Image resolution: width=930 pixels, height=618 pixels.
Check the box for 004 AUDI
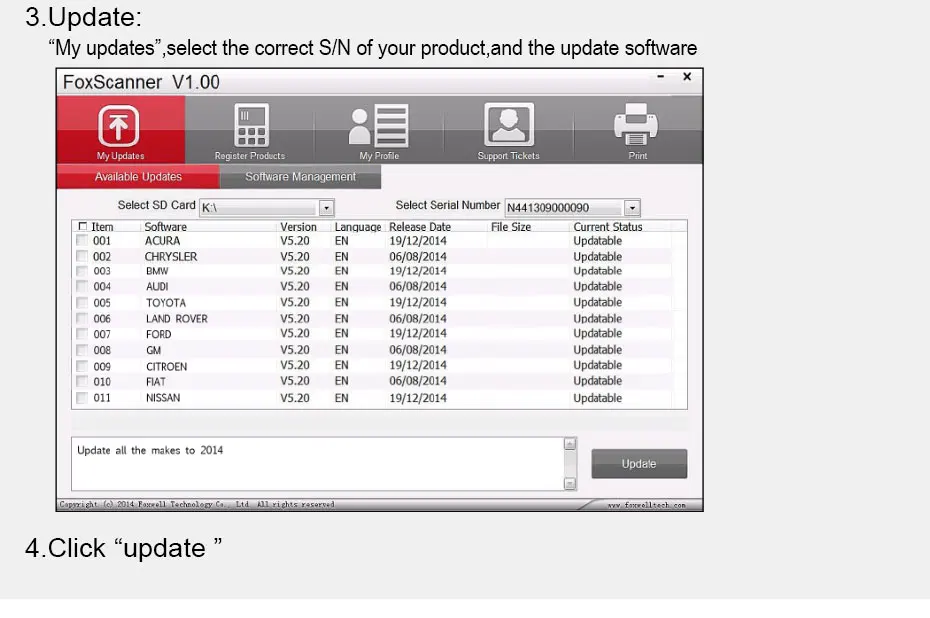pos(82,286)
